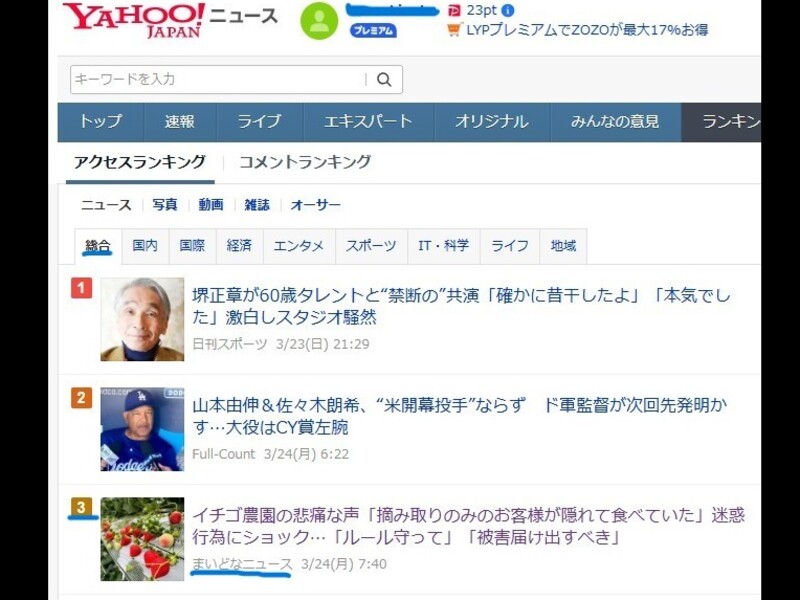Click the Dodgers manager thumbnail image
The width and height of the screenshot is (800, 600).
pyautogui.click(x=142, y=429)
